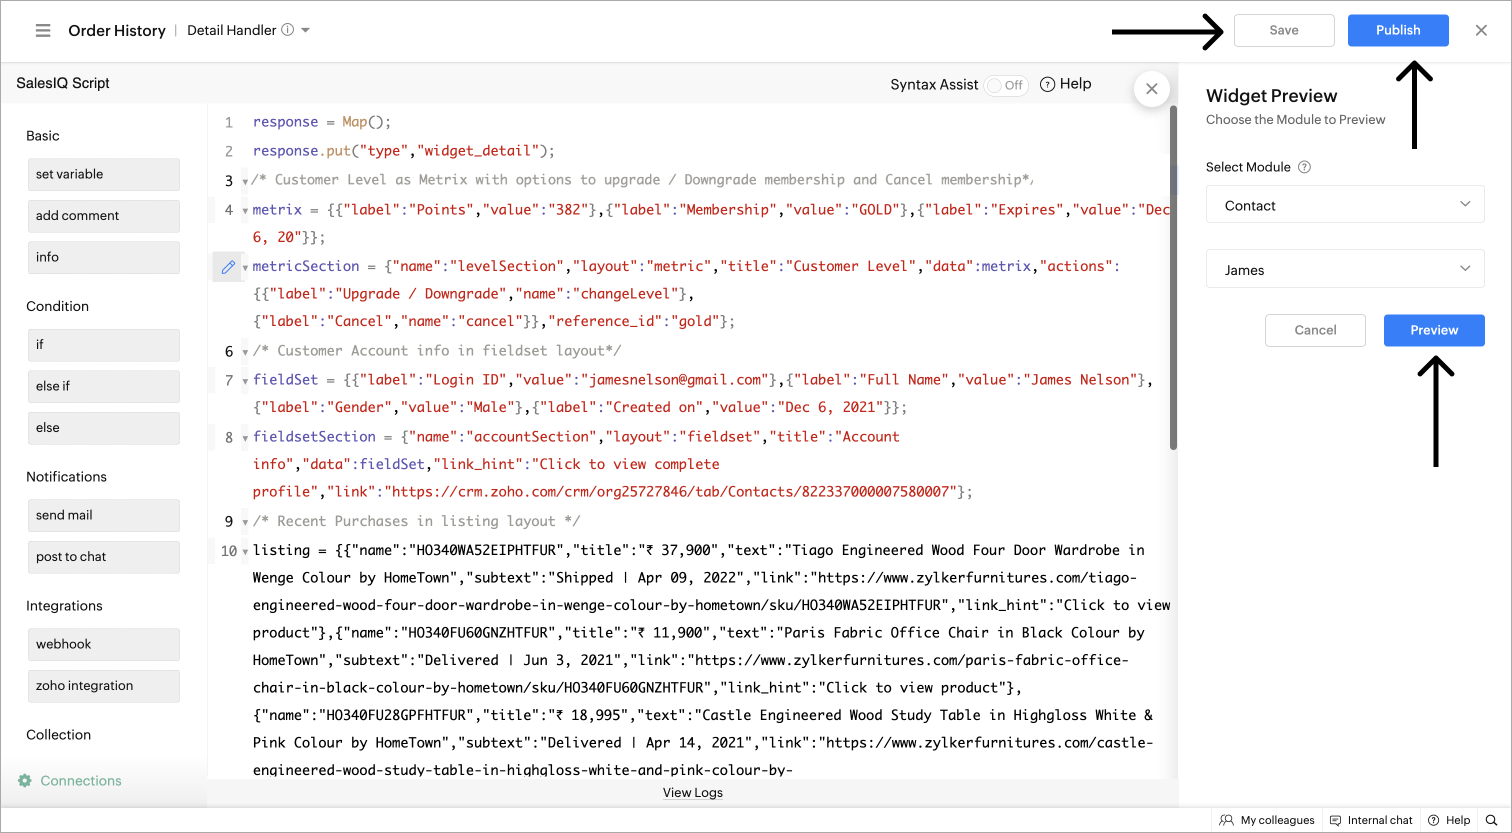
Task: Open My colleagues icon in bottom bar
Action: click(1226, 820)
